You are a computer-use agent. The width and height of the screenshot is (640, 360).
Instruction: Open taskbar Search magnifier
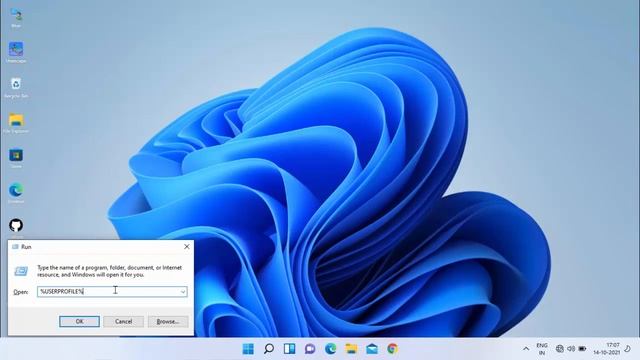tap(269, 349)
